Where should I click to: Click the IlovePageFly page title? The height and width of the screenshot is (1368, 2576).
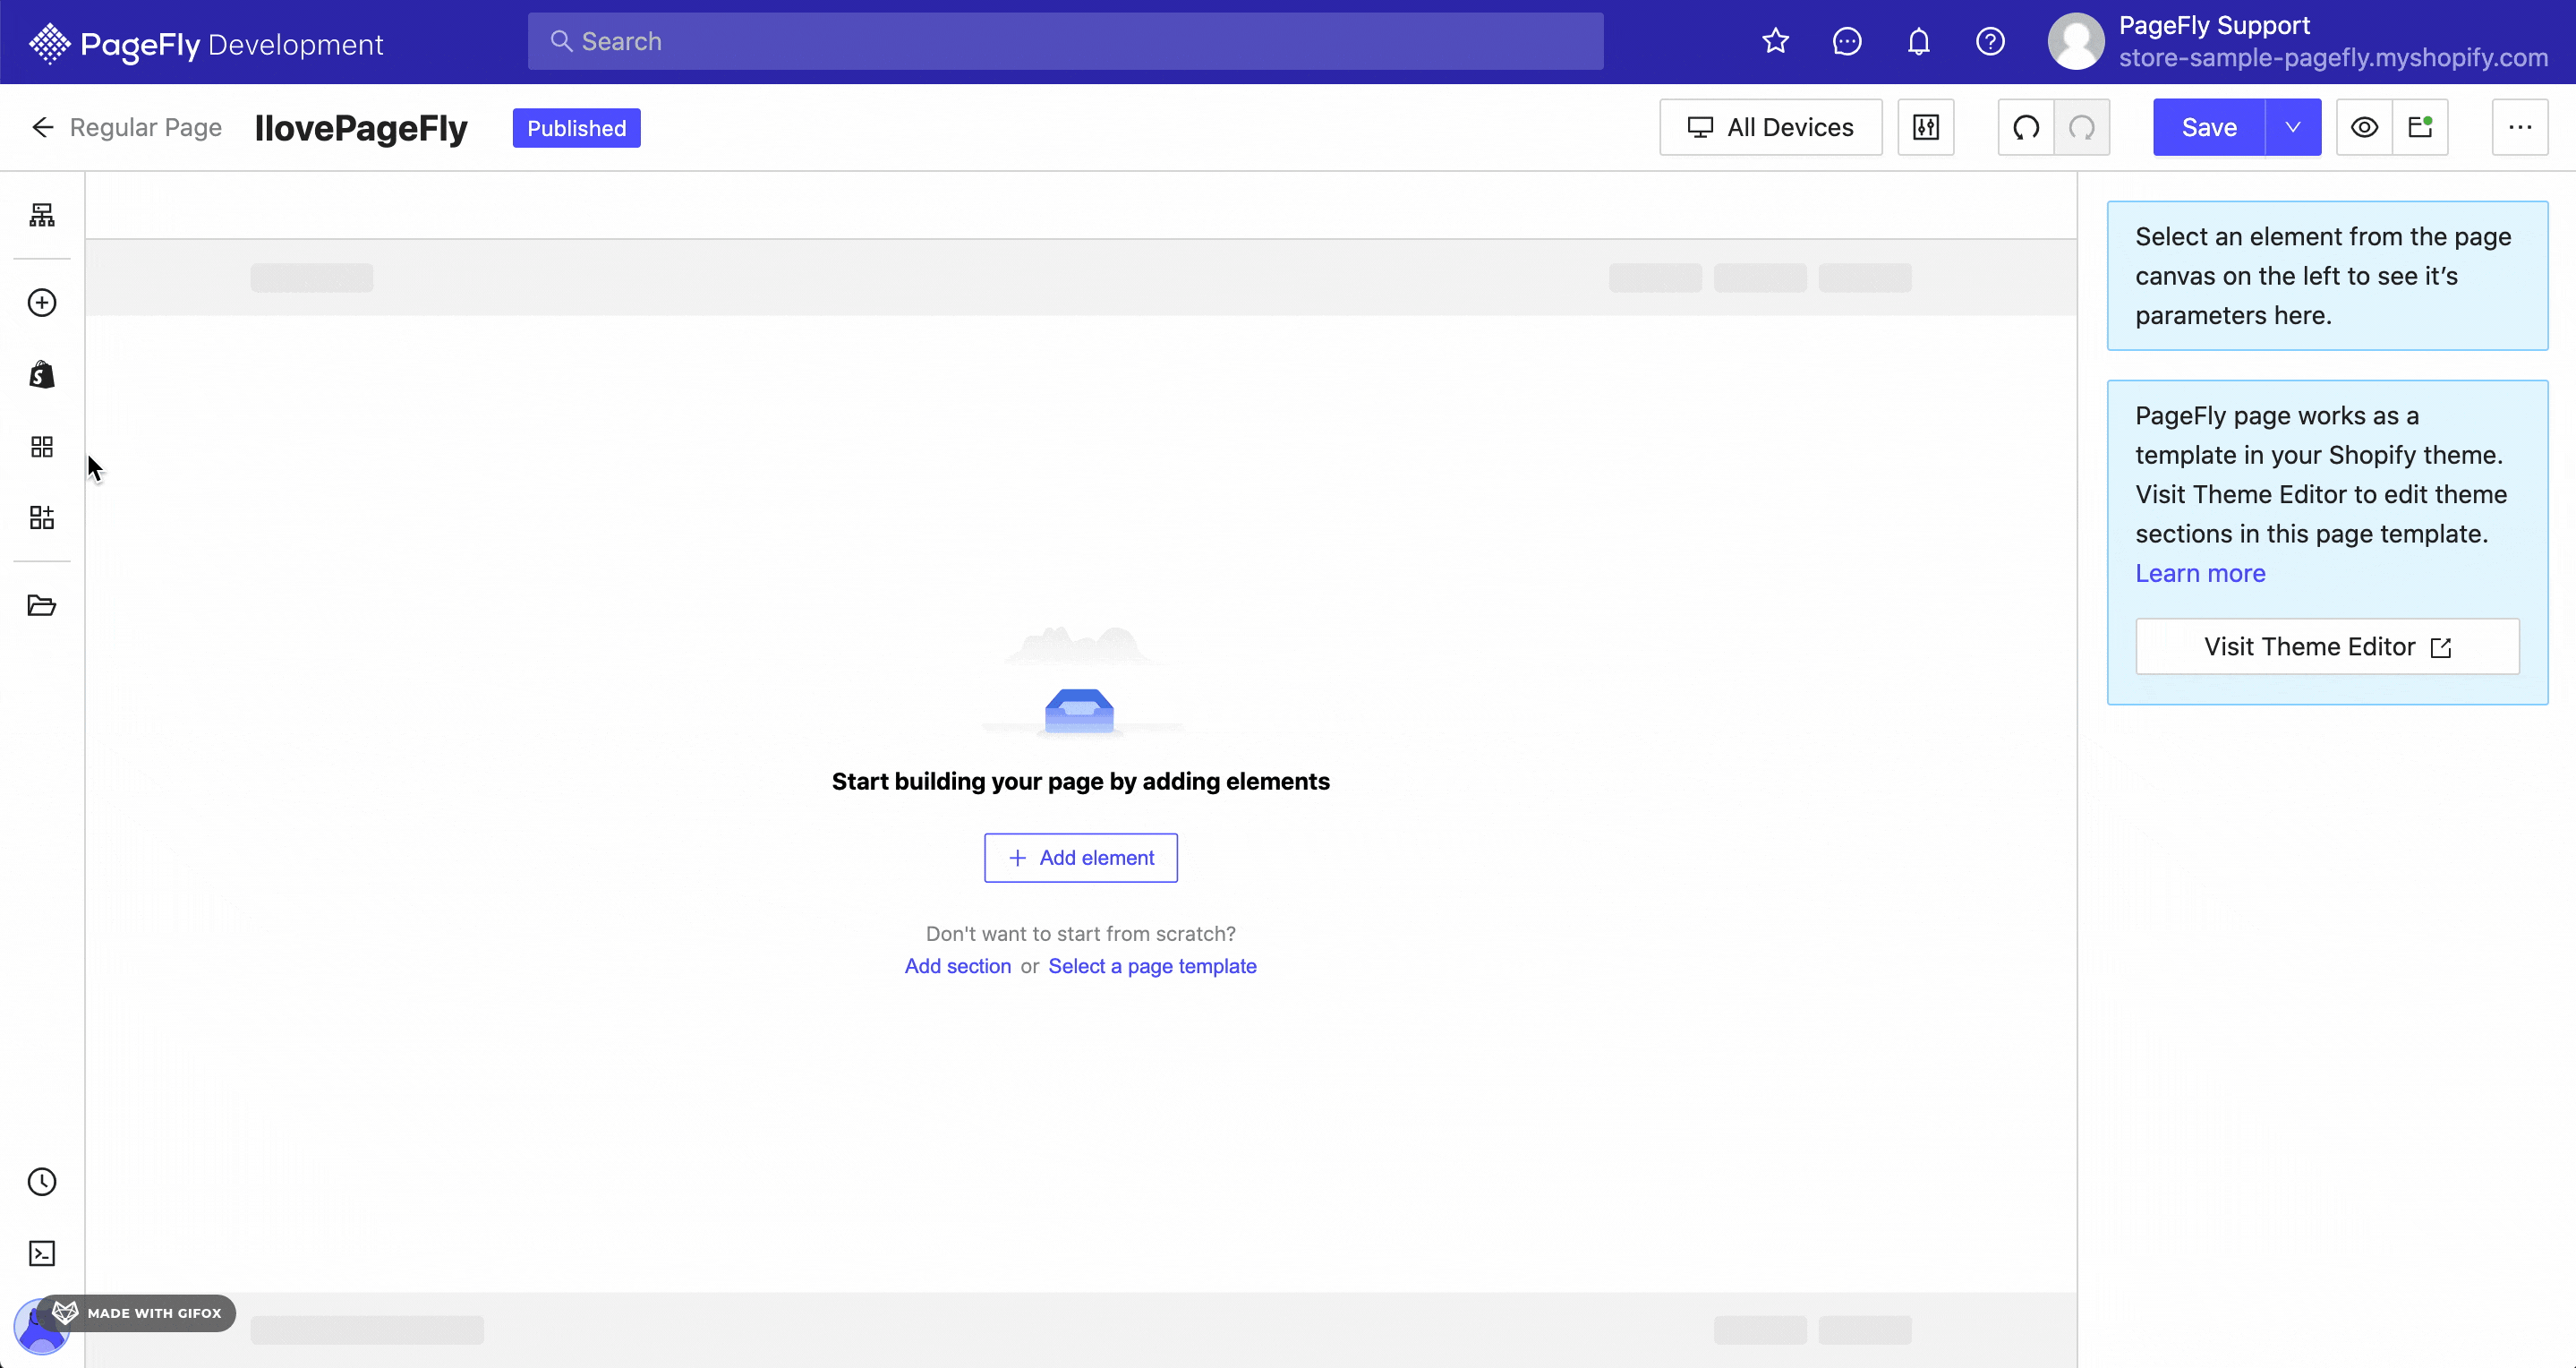[361, 128]
